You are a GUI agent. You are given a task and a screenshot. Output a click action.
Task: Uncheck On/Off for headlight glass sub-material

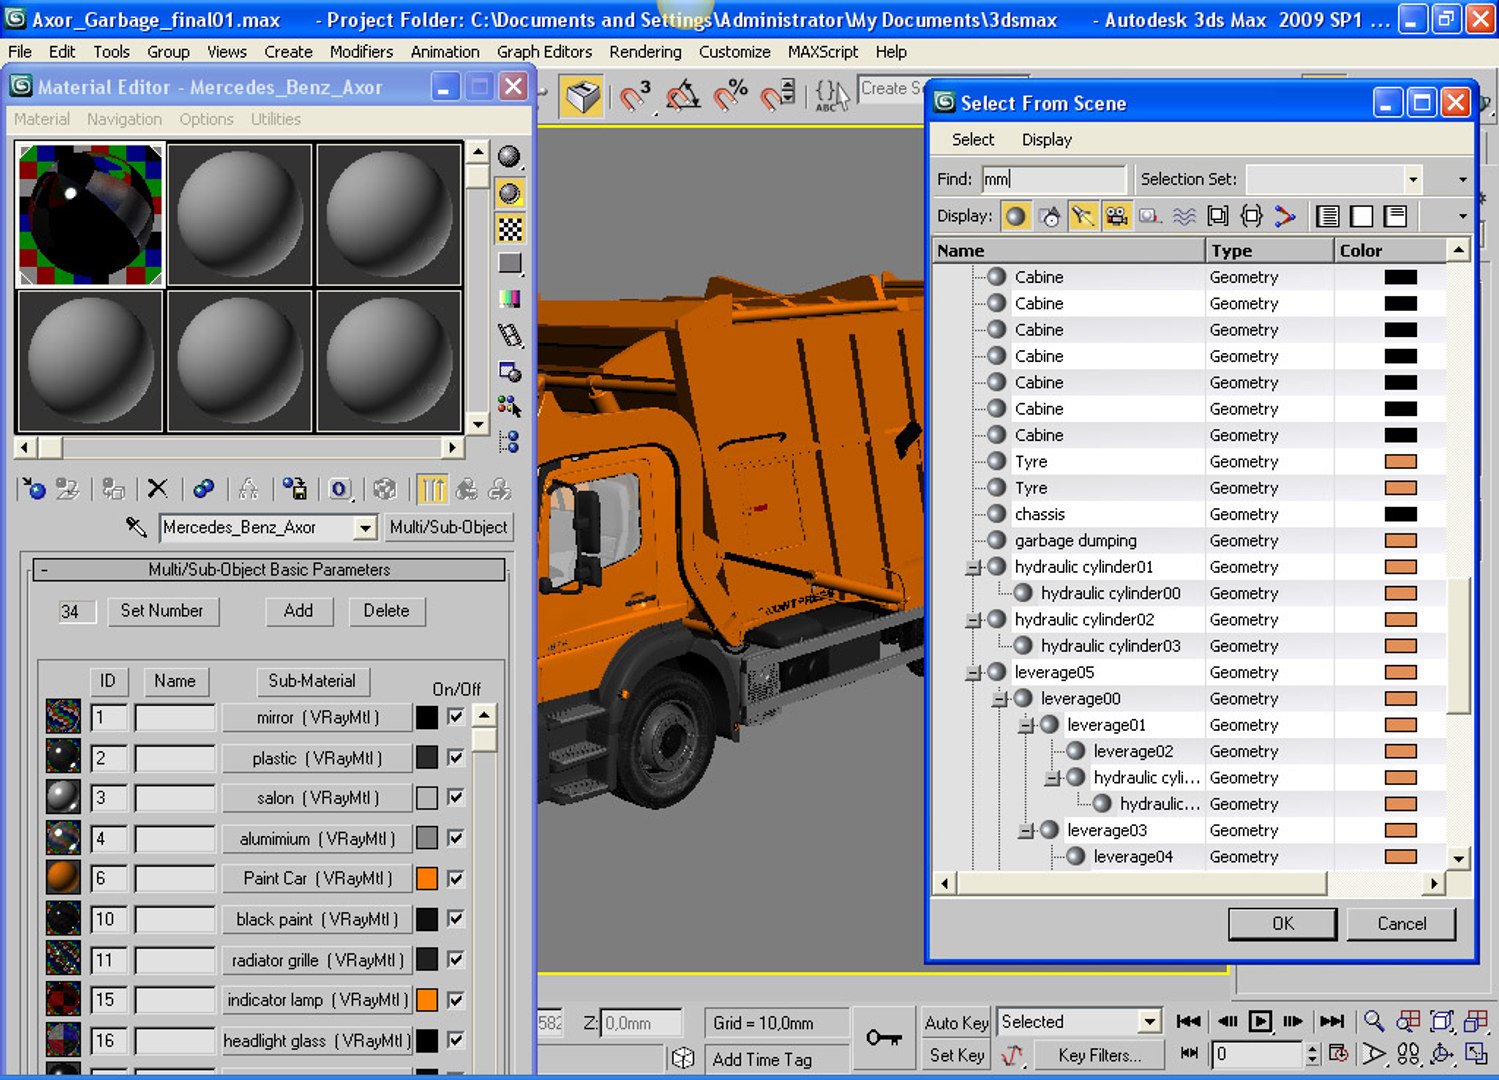pyautogui.click(x=455, y=1041)
